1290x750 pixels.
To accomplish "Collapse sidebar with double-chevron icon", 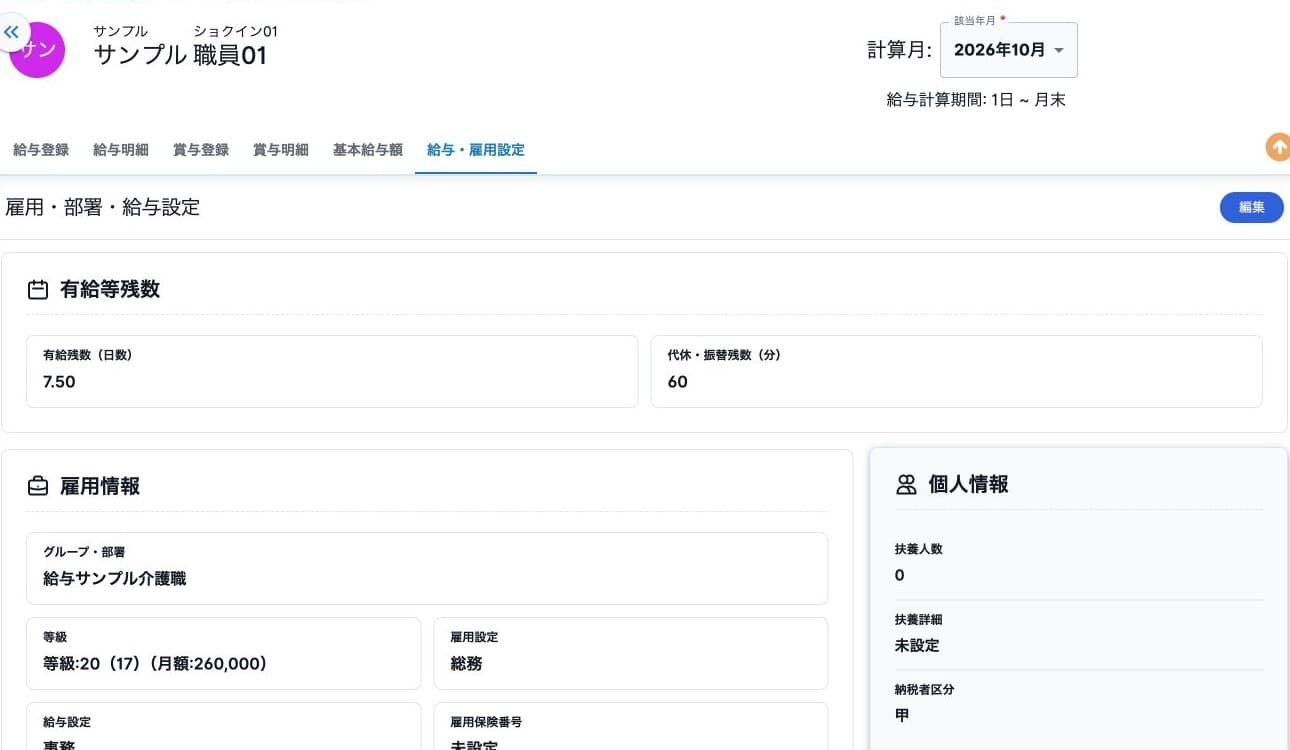I will [x=12, y=32].
